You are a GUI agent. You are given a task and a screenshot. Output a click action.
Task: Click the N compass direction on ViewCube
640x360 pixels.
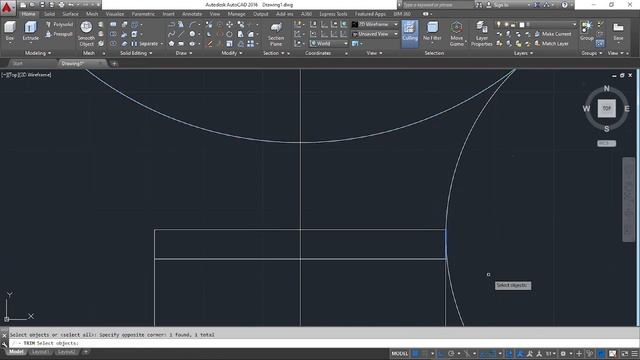(607, 88)
